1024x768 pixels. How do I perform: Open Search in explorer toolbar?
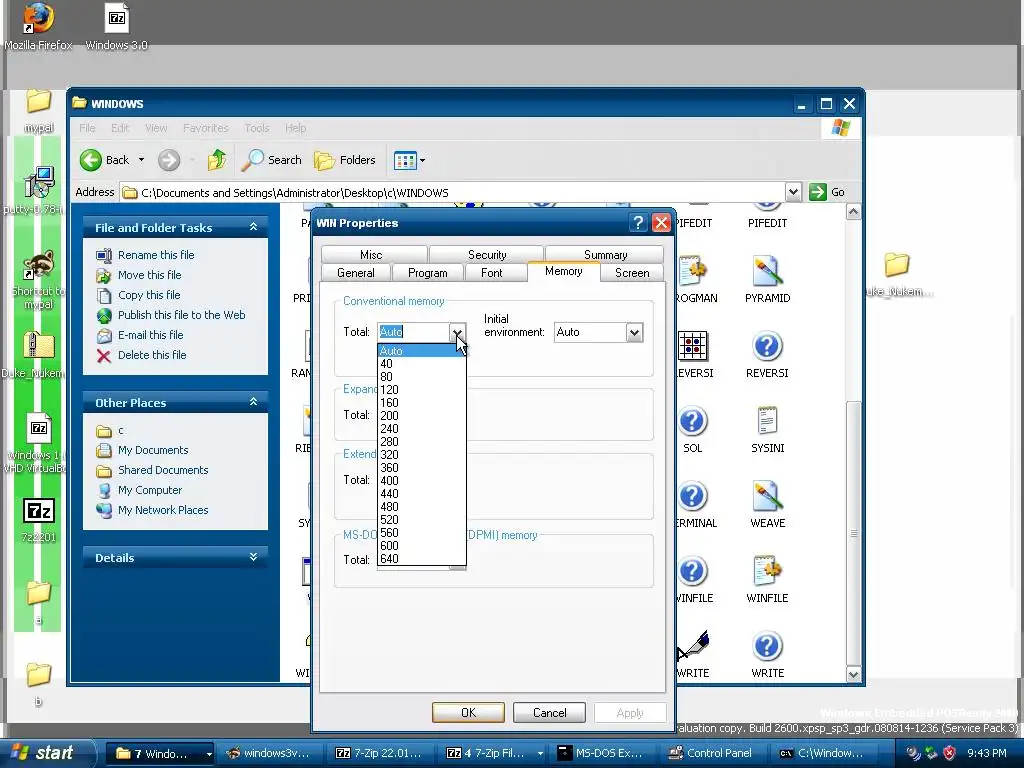tap(272, 160)
